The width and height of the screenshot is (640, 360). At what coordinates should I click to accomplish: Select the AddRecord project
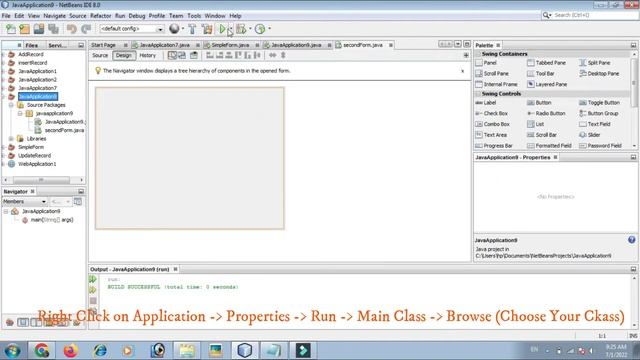(x=31, y=54)
